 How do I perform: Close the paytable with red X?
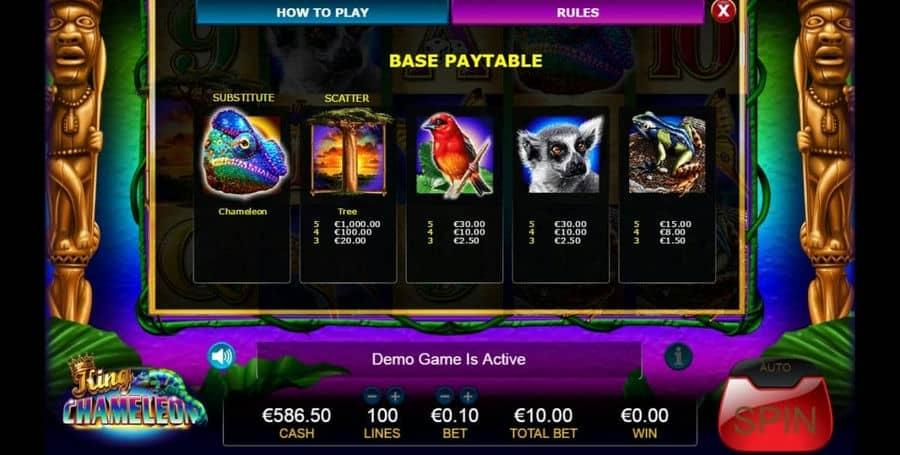coord(723,11)
